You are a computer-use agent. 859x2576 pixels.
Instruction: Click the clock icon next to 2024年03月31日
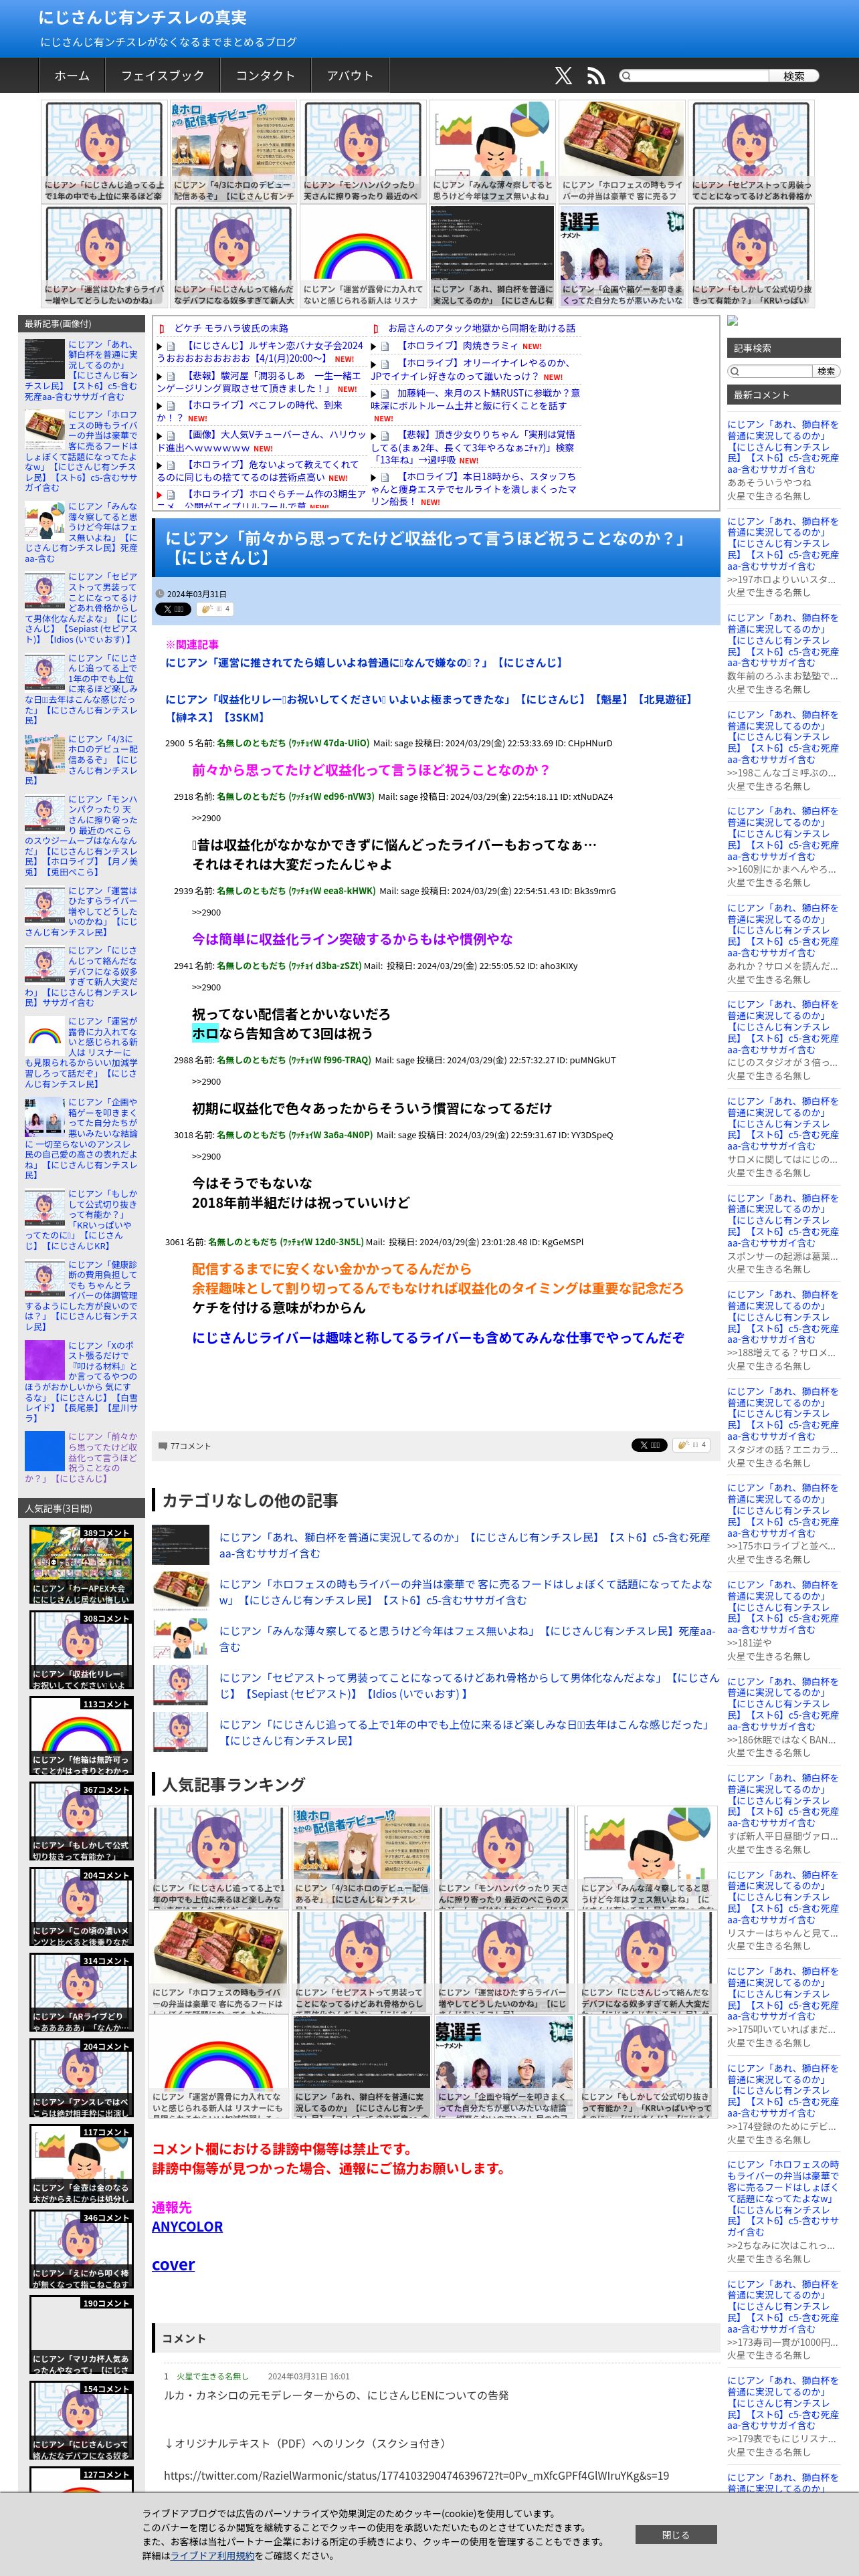[x=160, y=594]
